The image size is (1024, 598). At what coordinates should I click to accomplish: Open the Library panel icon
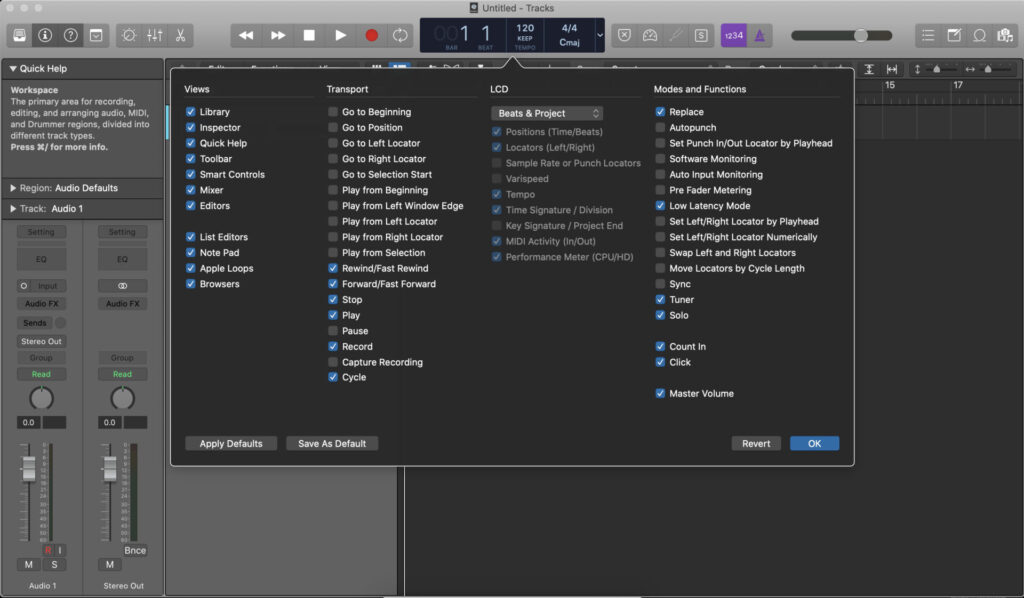[x=20, y=35]
